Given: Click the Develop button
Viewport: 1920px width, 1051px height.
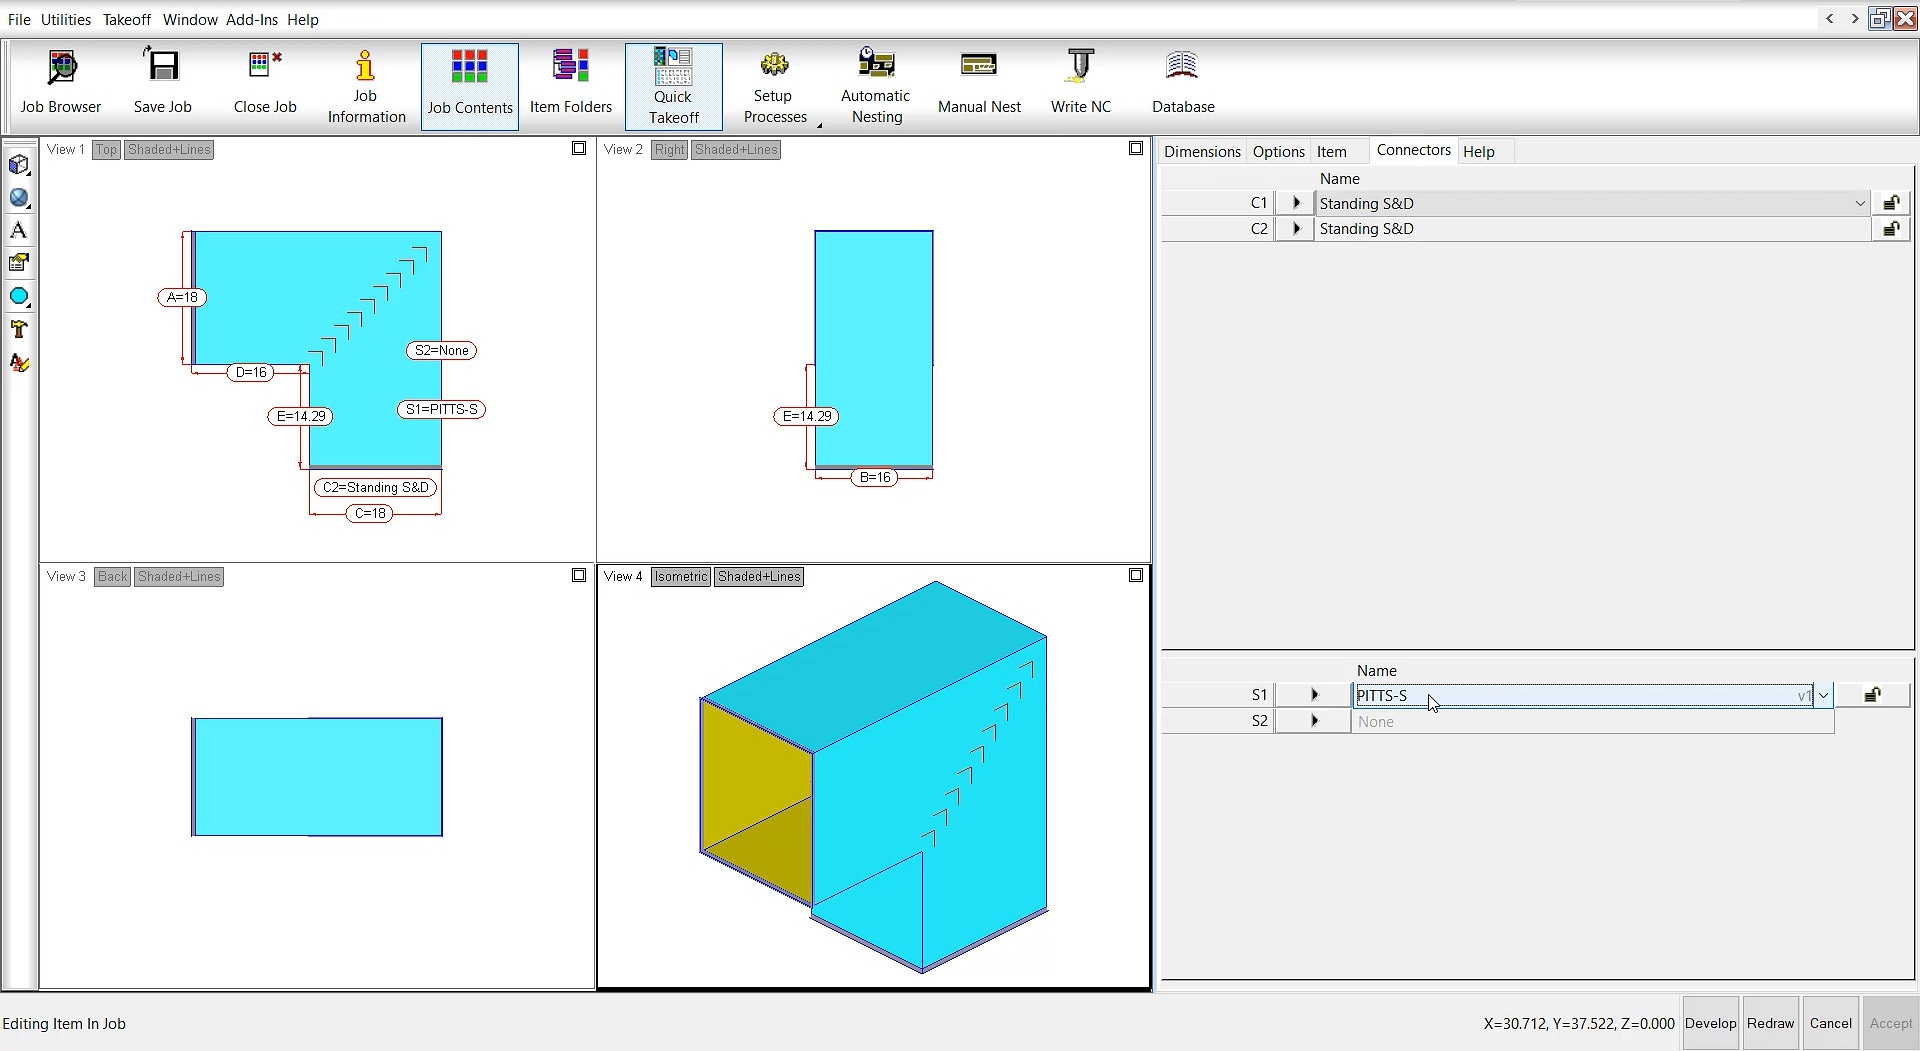Looking at the screenshot, I should click(1710, 1023).
